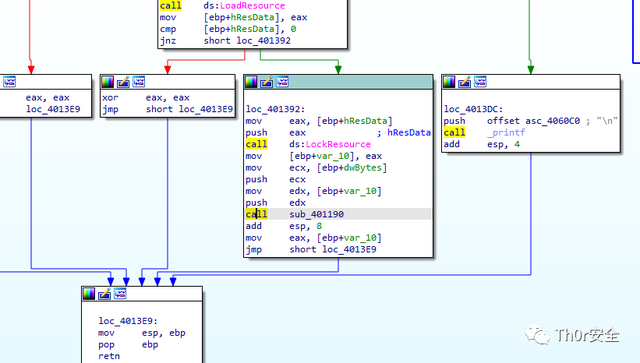Select the label line loc_401392:
640x363 pixels.
click(276, 109)
